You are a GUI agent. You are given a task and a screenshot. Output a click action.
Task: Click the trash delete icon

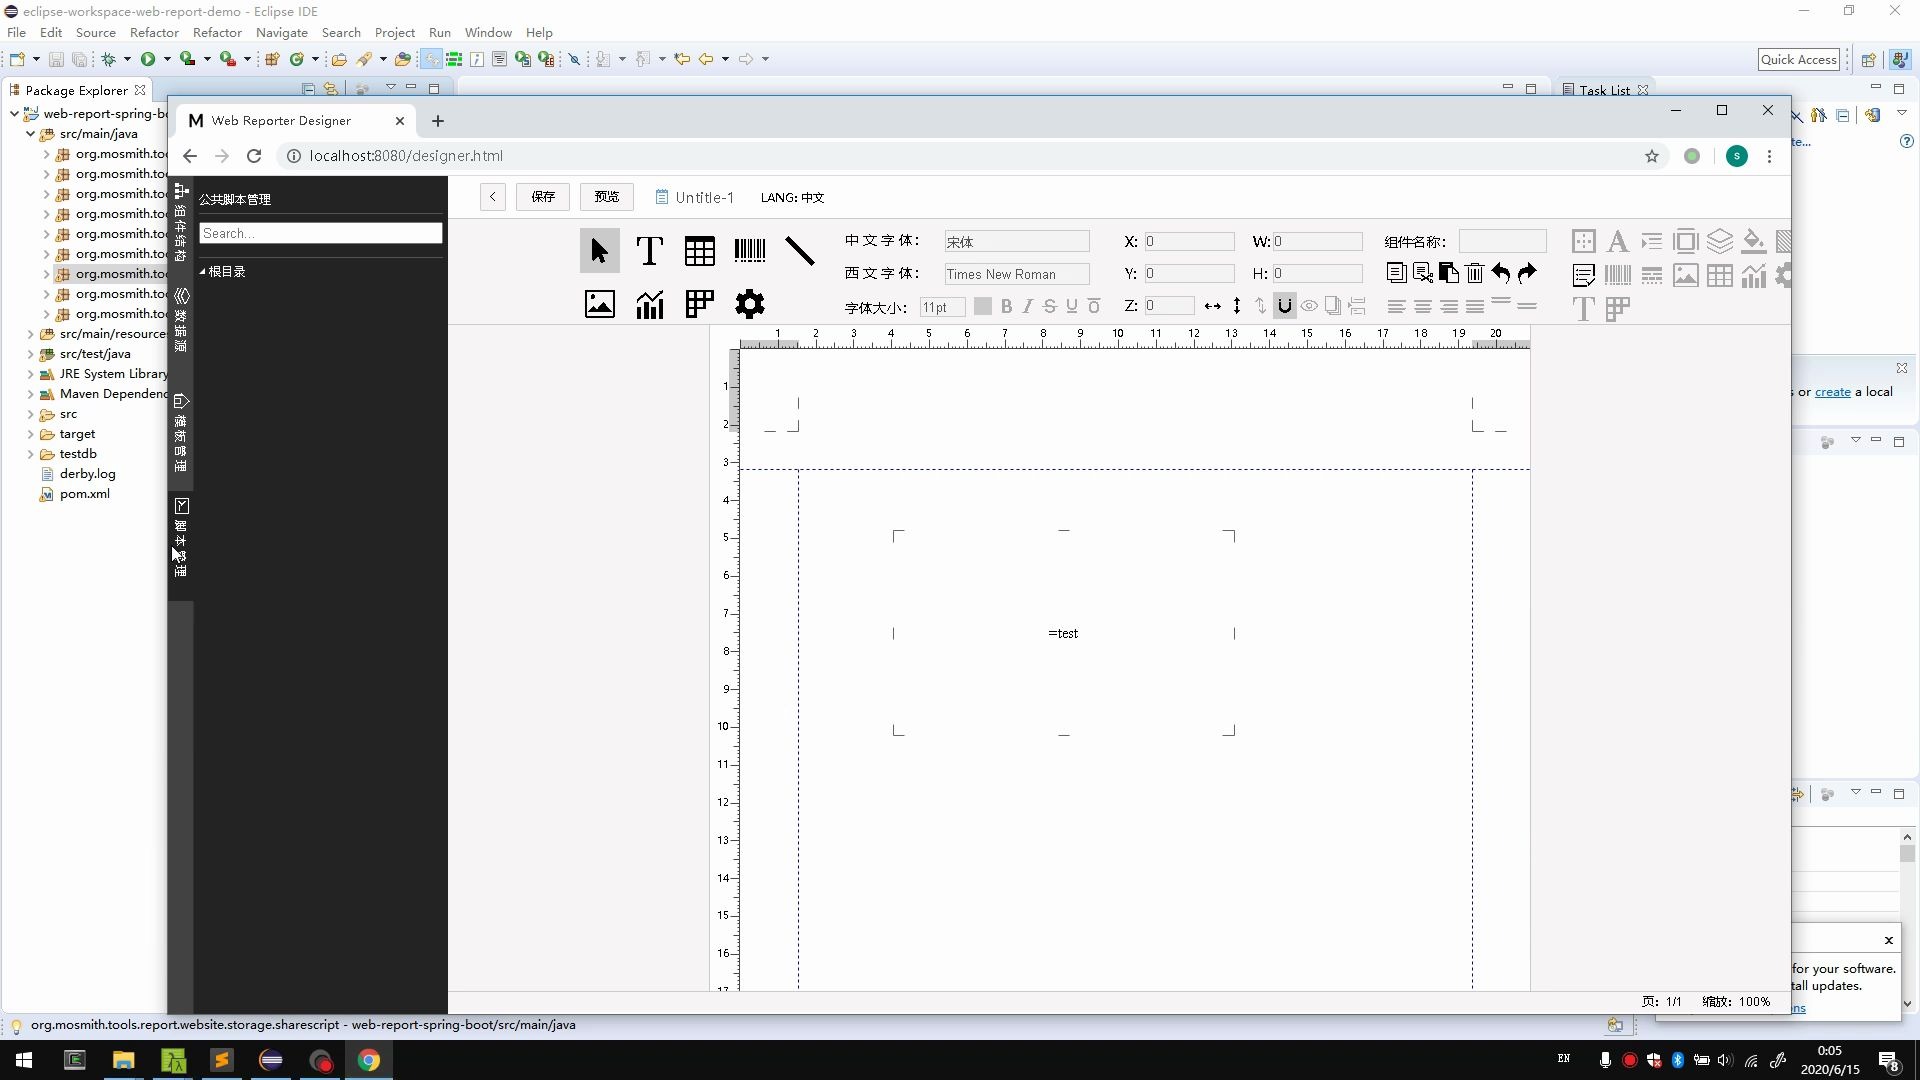(x=1474, y=273)
